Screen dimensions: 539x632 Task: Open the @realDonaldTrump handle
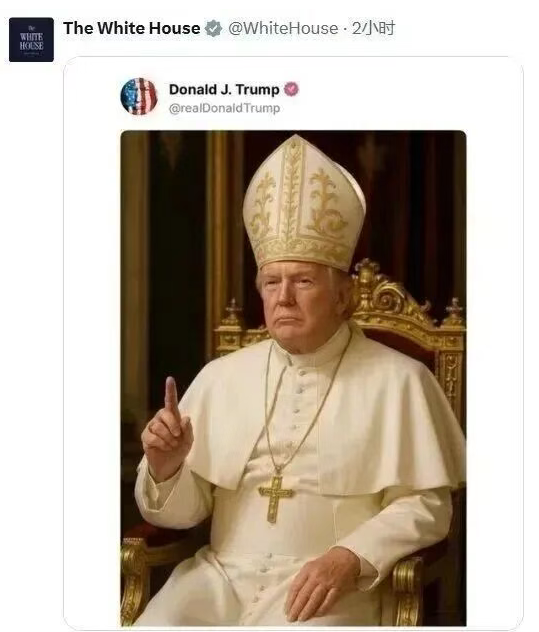(224, 108)
